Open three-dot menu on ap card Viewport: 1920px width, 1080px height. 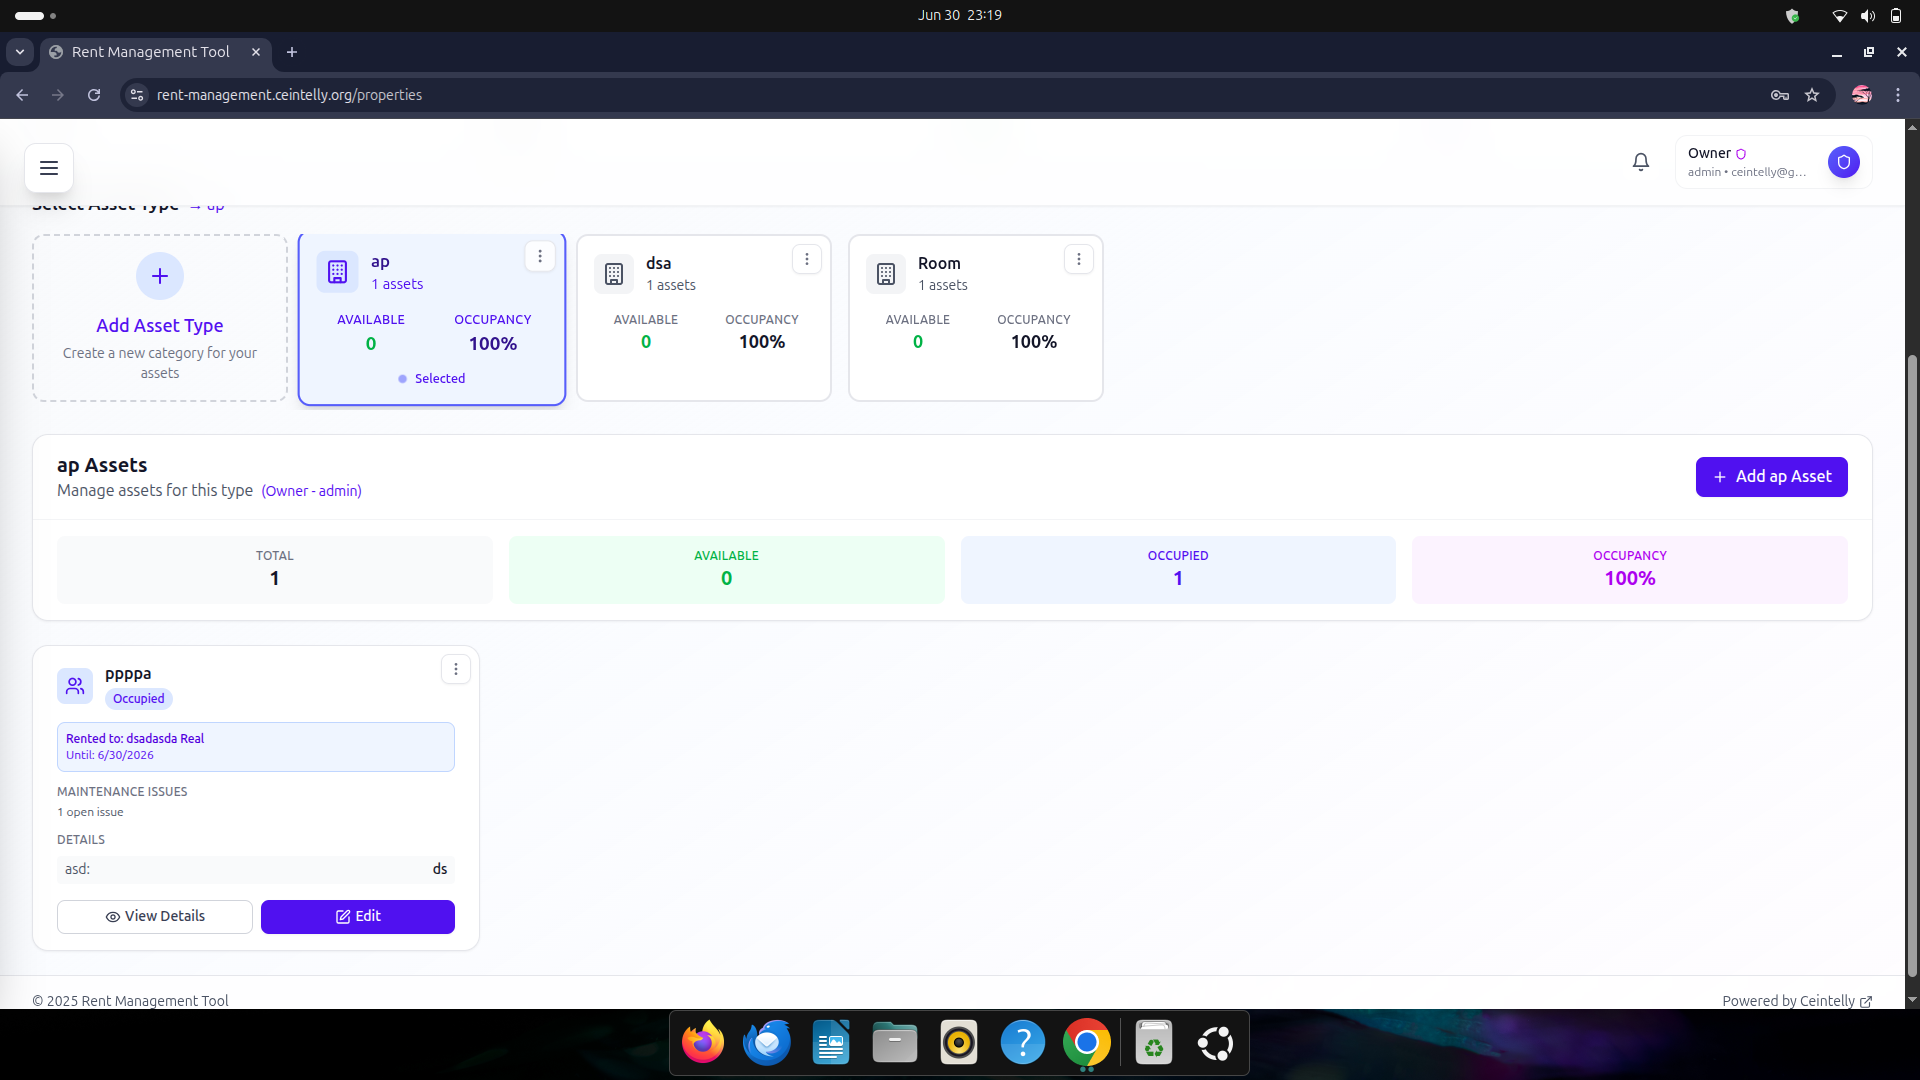pos(540,257)
